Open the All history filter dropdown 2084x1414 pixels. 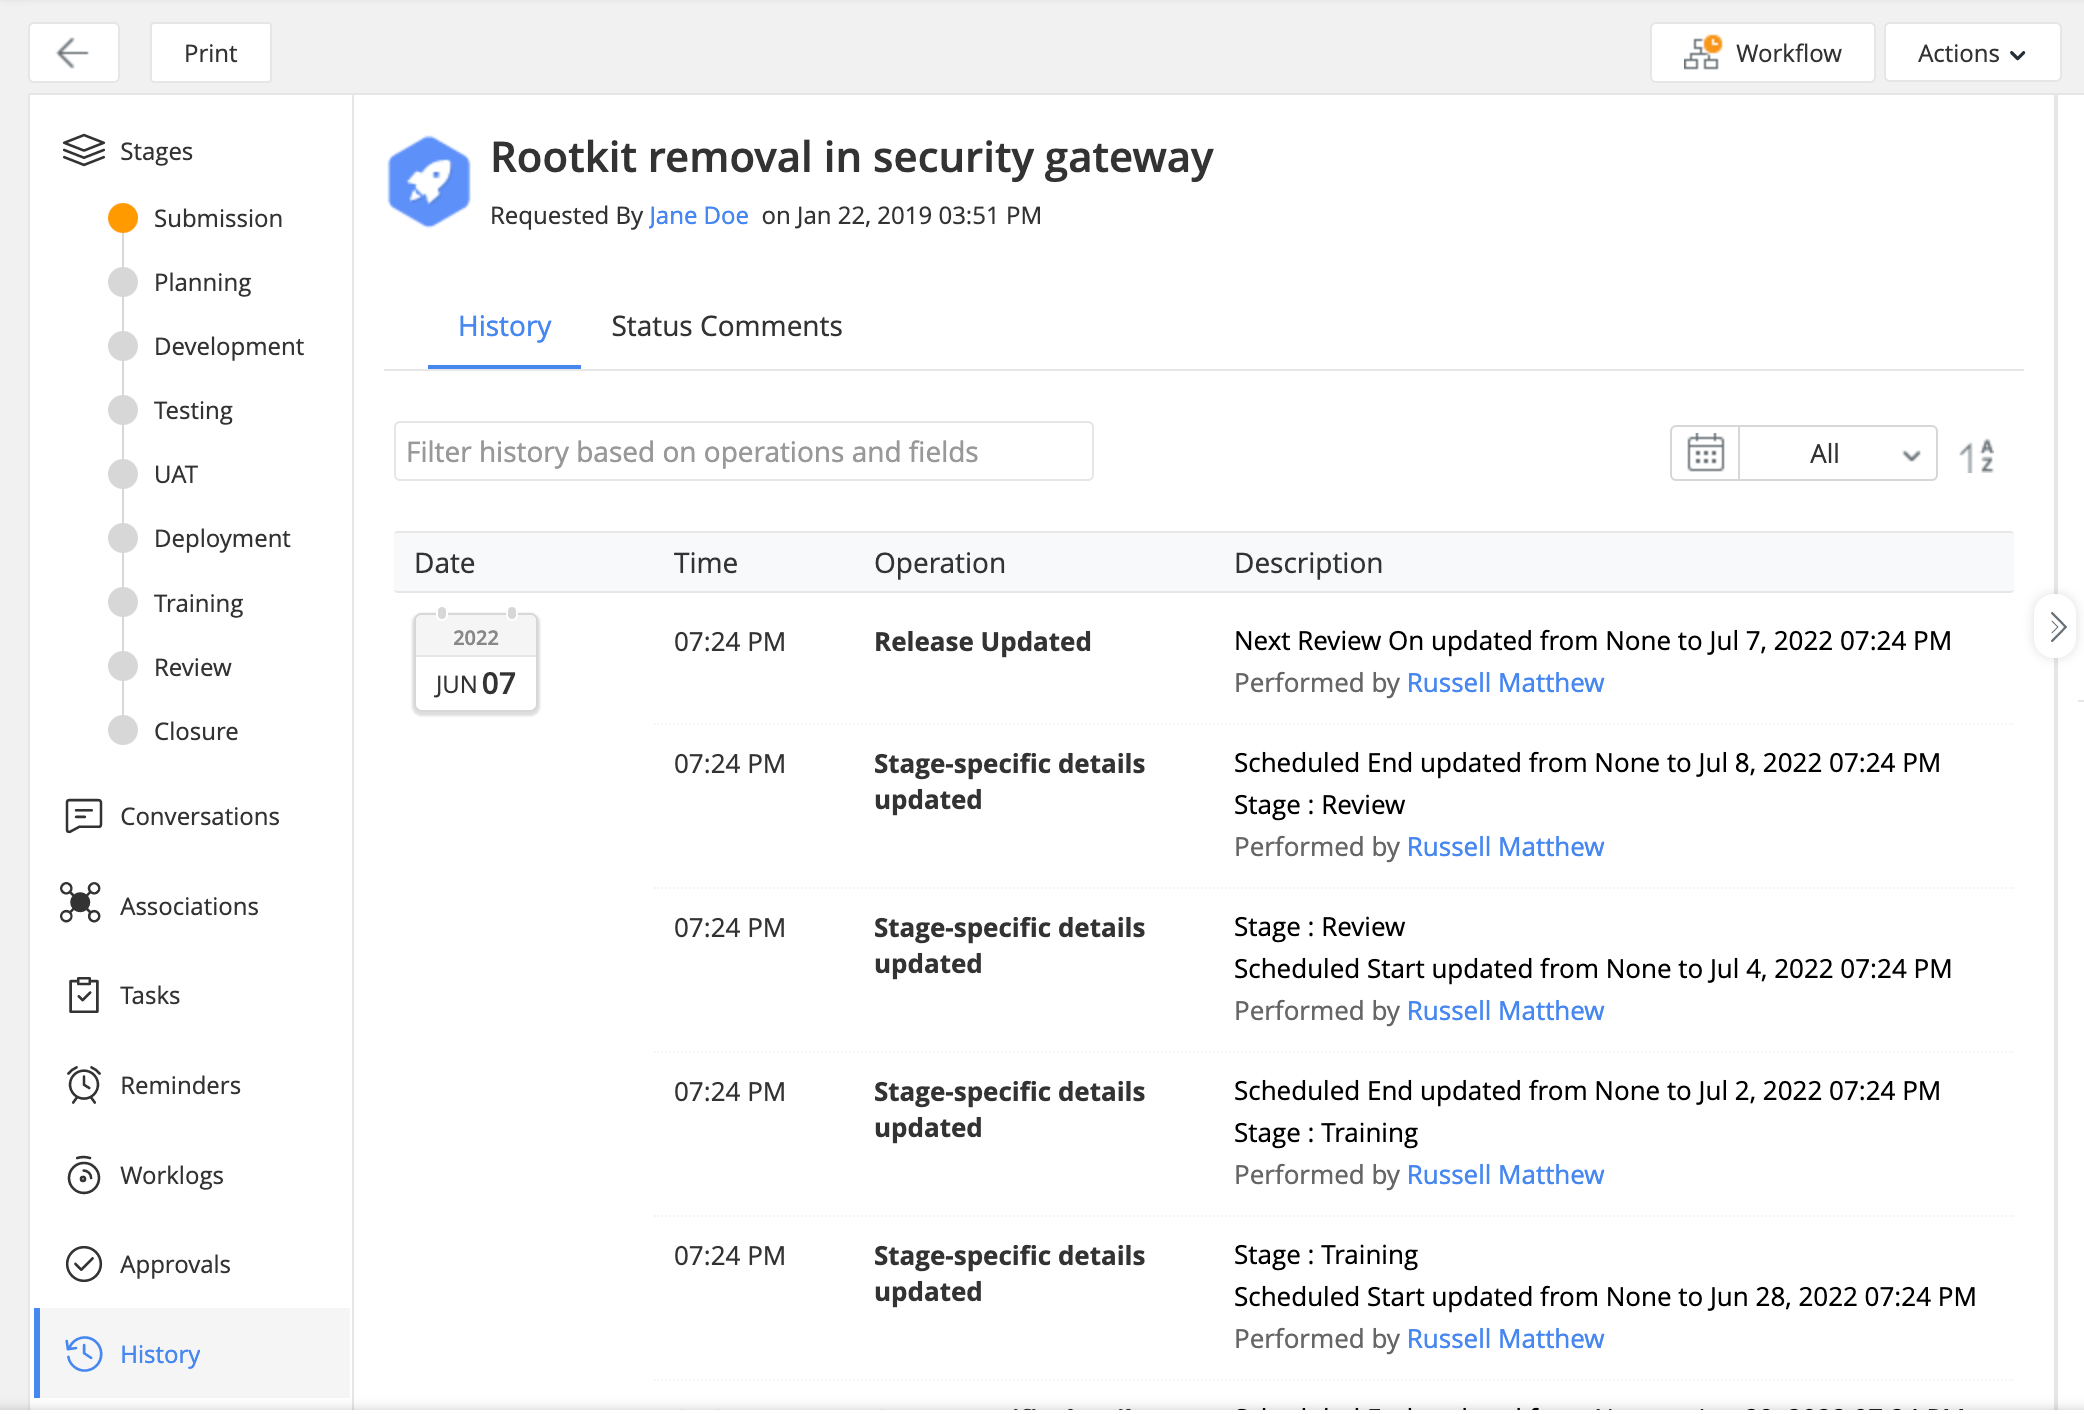pos(1838,454)
